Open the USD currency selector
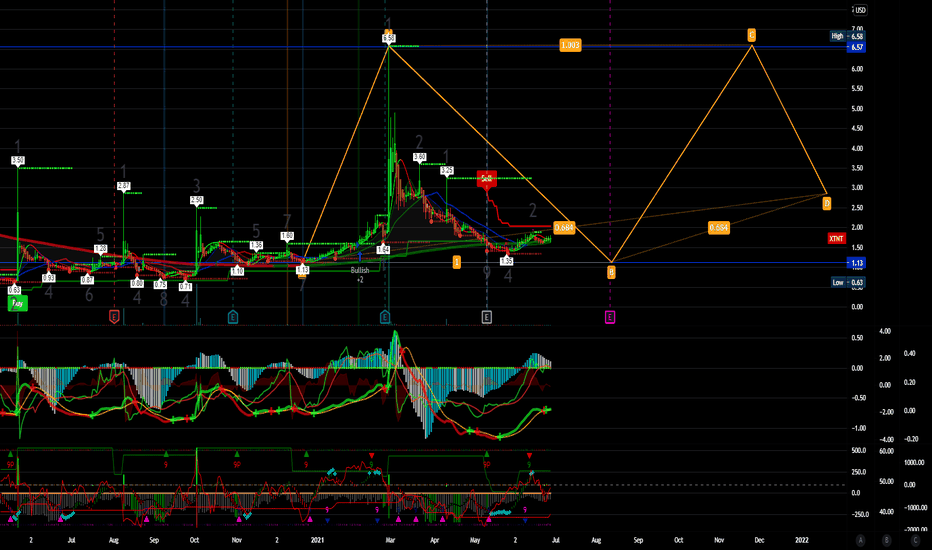This screenshot has height=550, width=932. 860,10
